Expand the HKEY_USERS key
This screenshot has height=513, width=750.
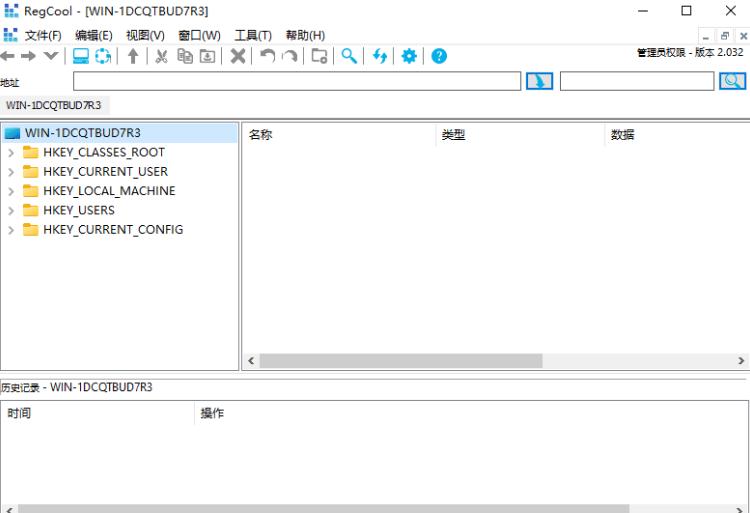[x=11, y=210]
